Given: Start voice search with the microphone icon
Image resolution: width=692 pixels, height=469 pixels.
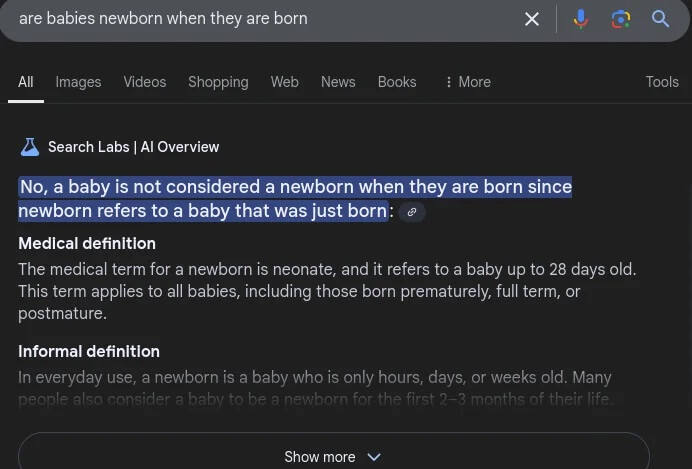Looking at the screenshot, I should [581, 19].
